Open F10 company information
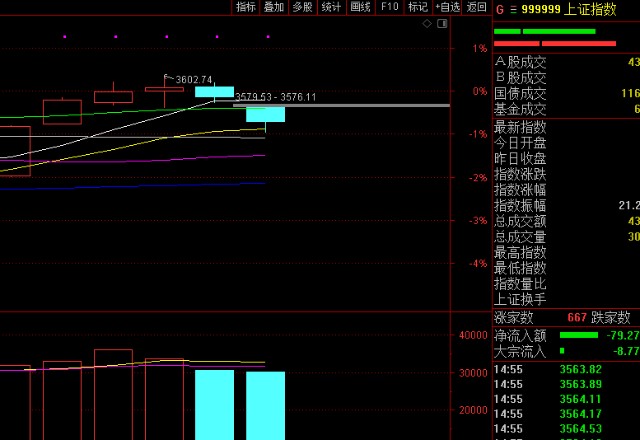This screenshot has height=440, width=640. click(x=389, y=7)
